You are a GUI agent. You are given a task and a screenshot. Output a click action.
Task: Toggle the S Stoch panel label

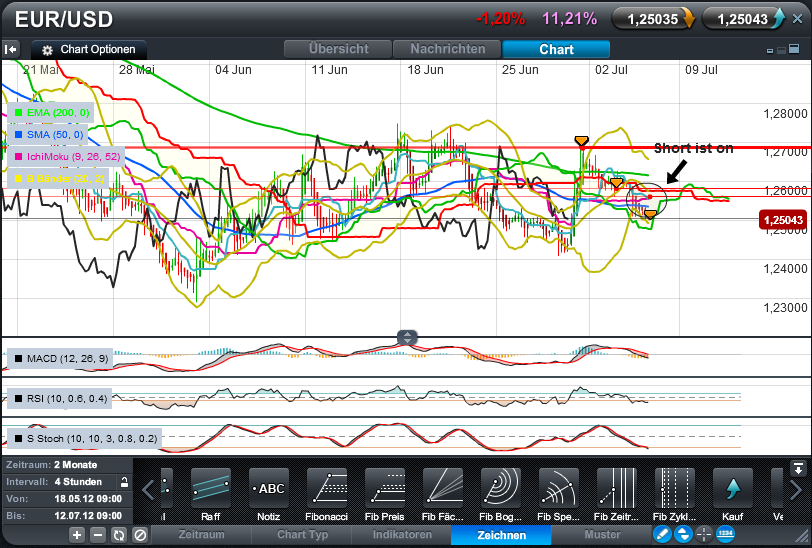click(x=84, y=439)
